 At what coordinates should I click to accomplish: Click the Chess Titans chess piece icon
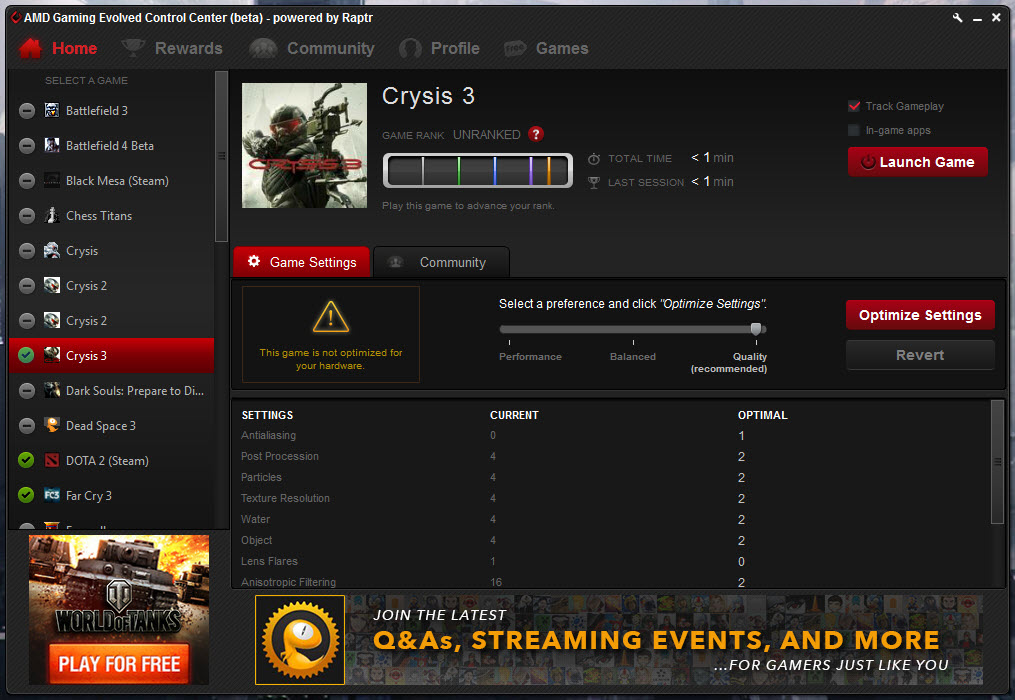[52, 215]
